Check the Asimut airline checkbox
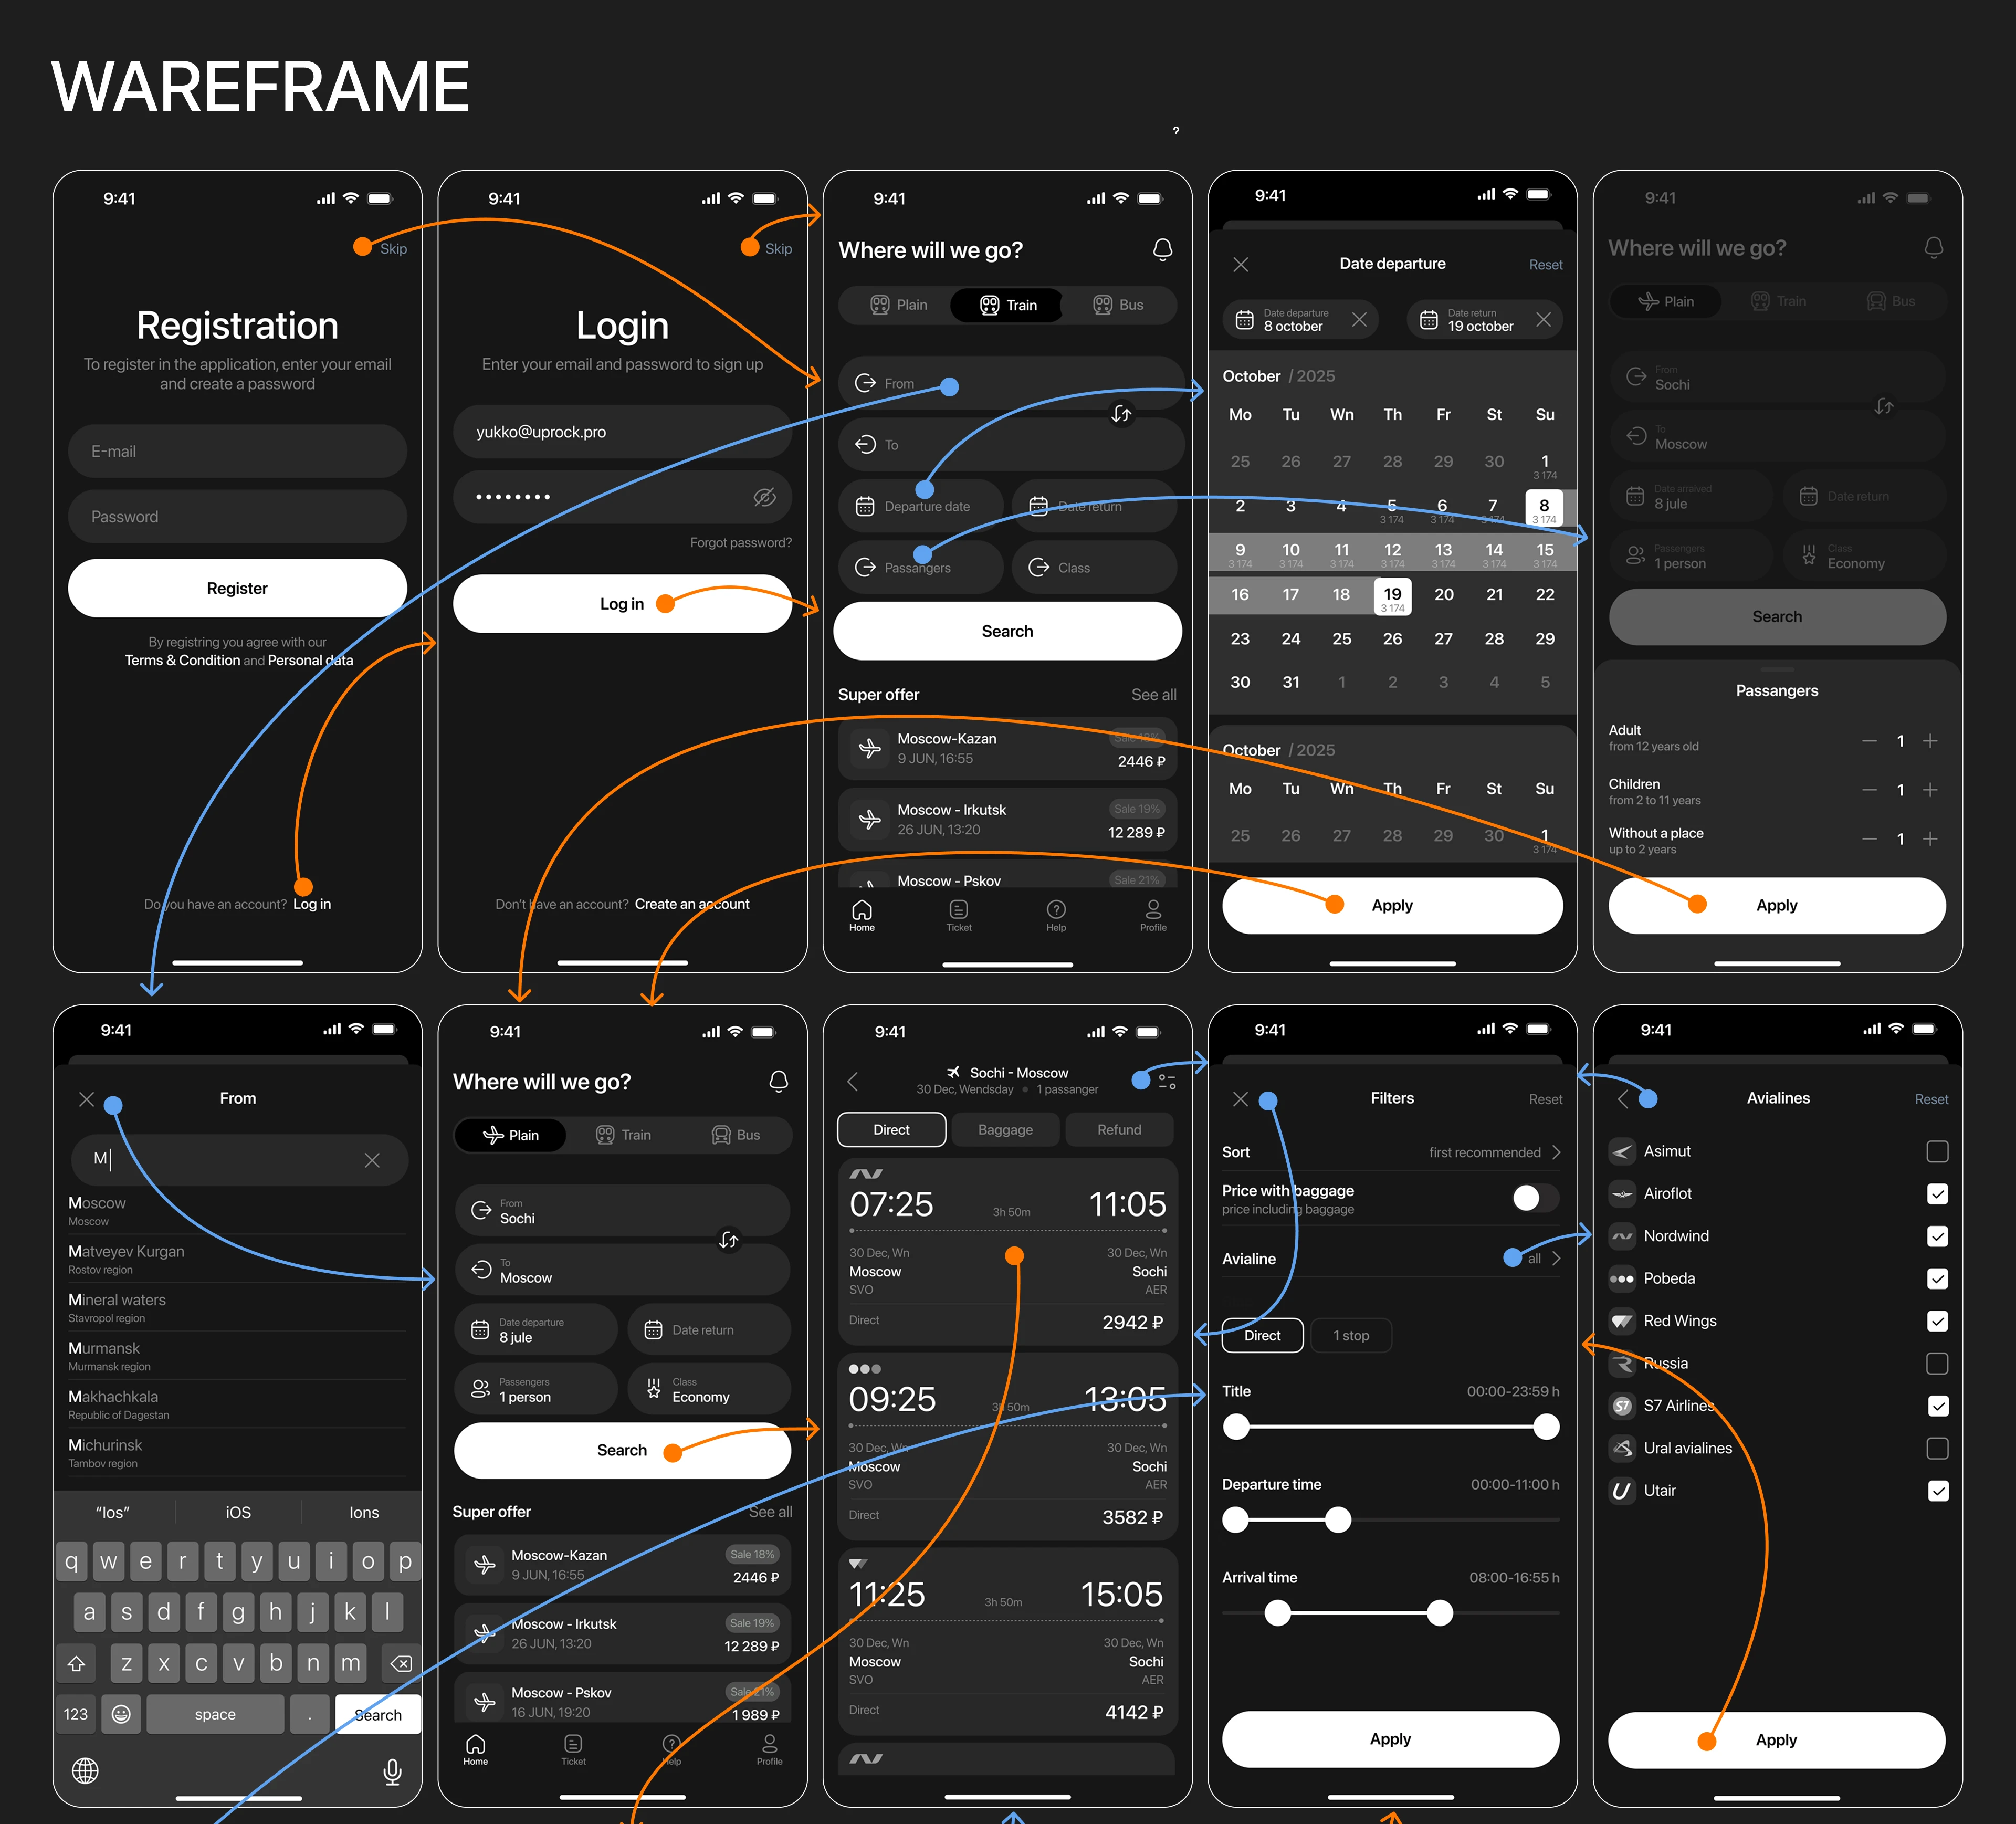Image resolution: width=2016 pixels, height=1824 pixels. tap(1937, 1152)
